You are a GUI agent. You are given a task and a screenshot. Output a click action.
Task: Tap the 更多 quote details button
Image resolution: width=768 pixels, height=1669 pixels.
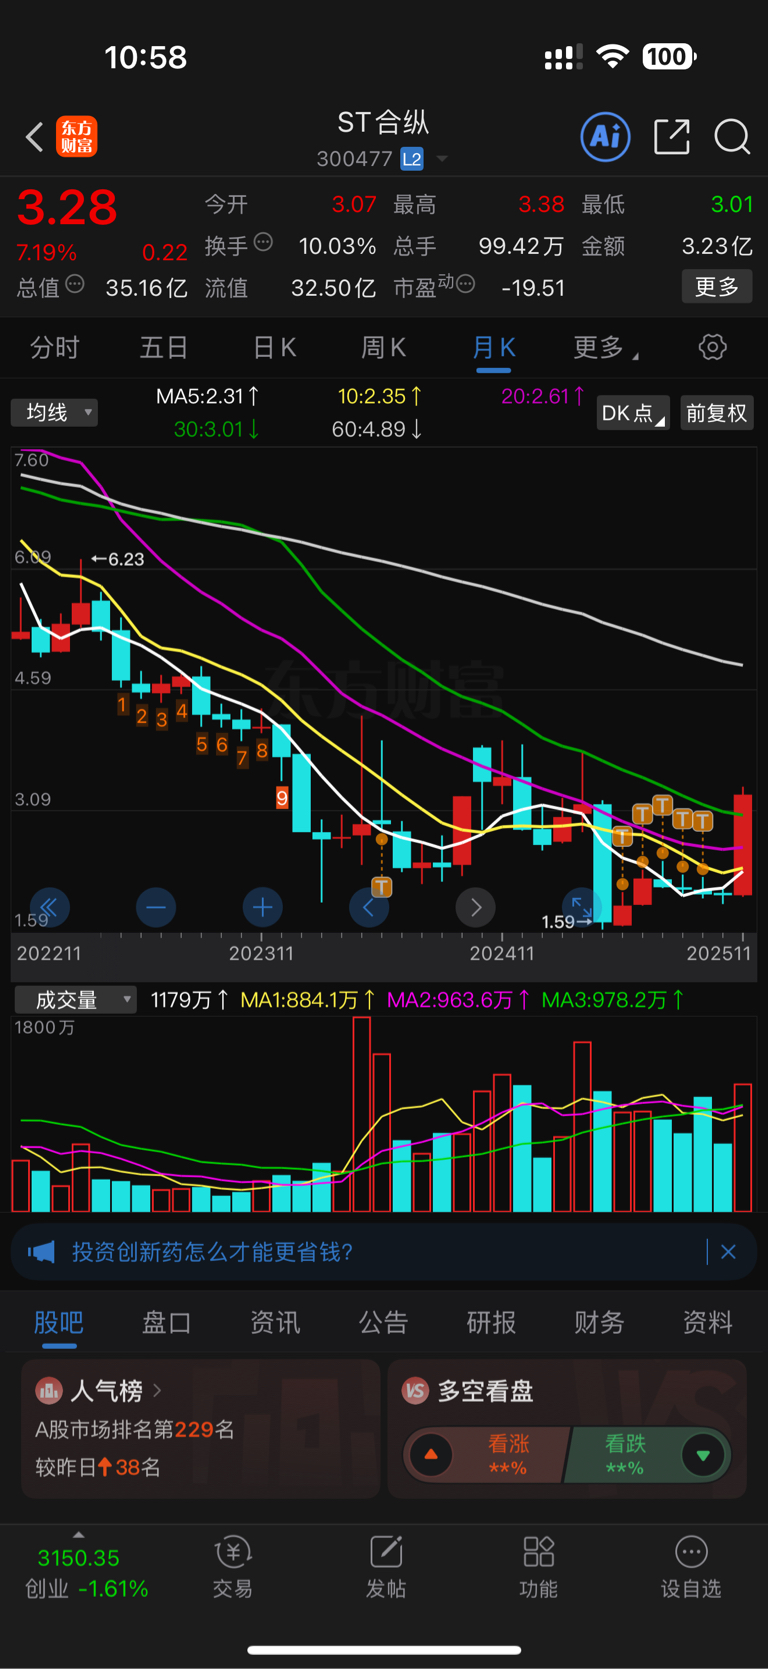click(717, 287)
